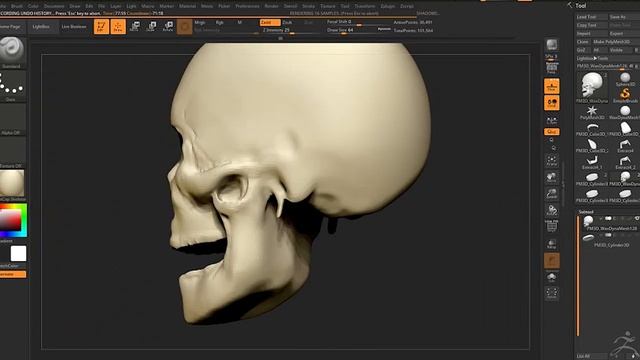
Task: Toggle the Zsub sculpt mode
Action: [x=287, y=22]
